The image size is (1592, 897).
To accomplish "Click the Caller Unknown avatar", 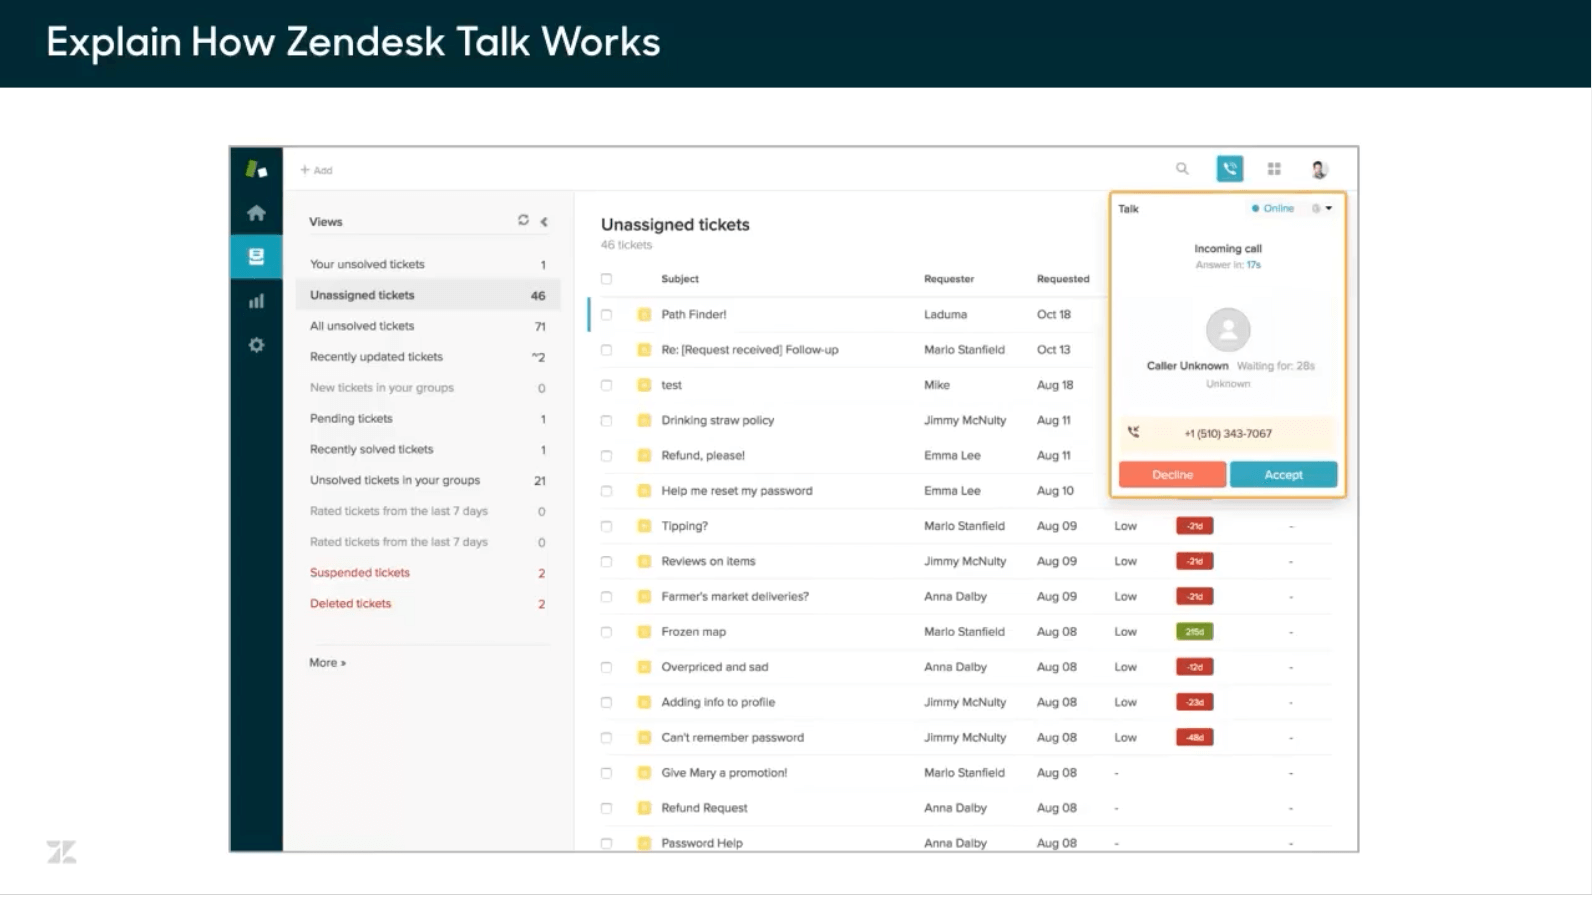I will pos(1228,330).
